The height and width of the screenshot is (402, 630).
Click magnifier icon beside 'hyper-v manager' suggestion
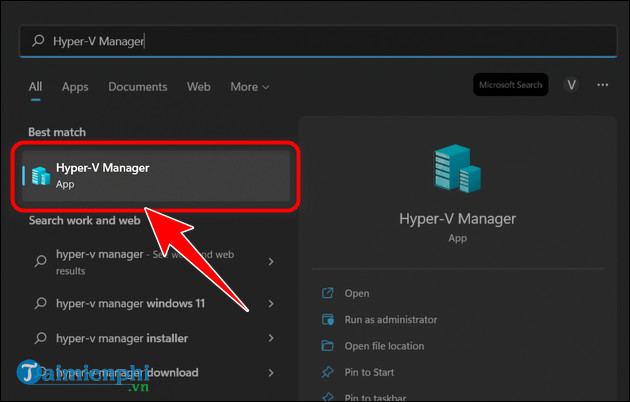coord(41,261)
